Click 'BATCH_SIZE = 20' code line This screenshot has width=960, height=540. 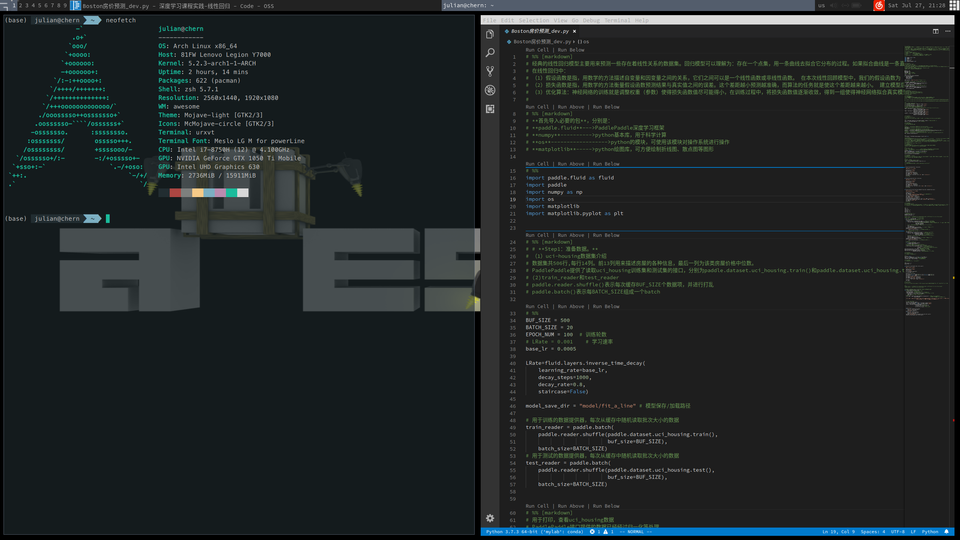(x=549, y=328)
